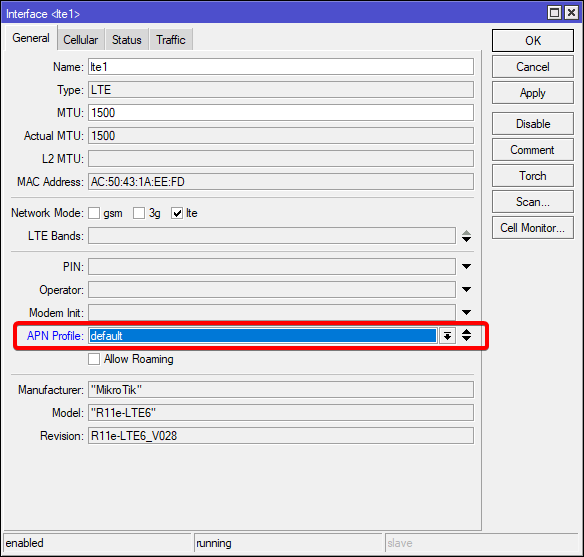Click the Operator input field
Viewport: 584px width, 557px height.
click(272, 290)
